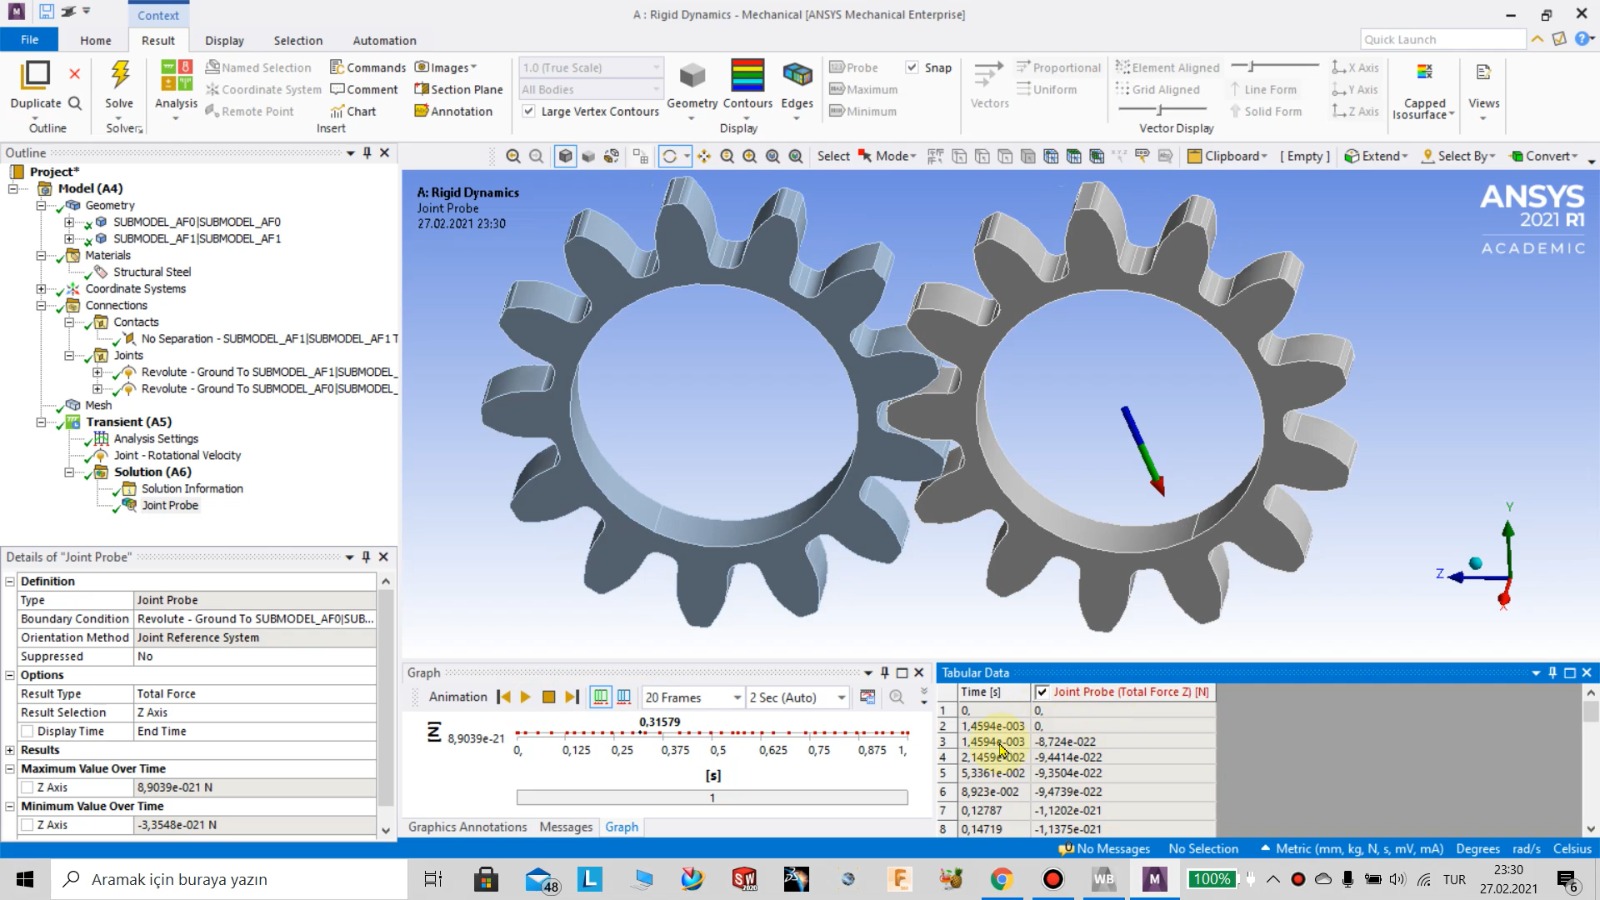Insert a Chart

coord(353,111)
